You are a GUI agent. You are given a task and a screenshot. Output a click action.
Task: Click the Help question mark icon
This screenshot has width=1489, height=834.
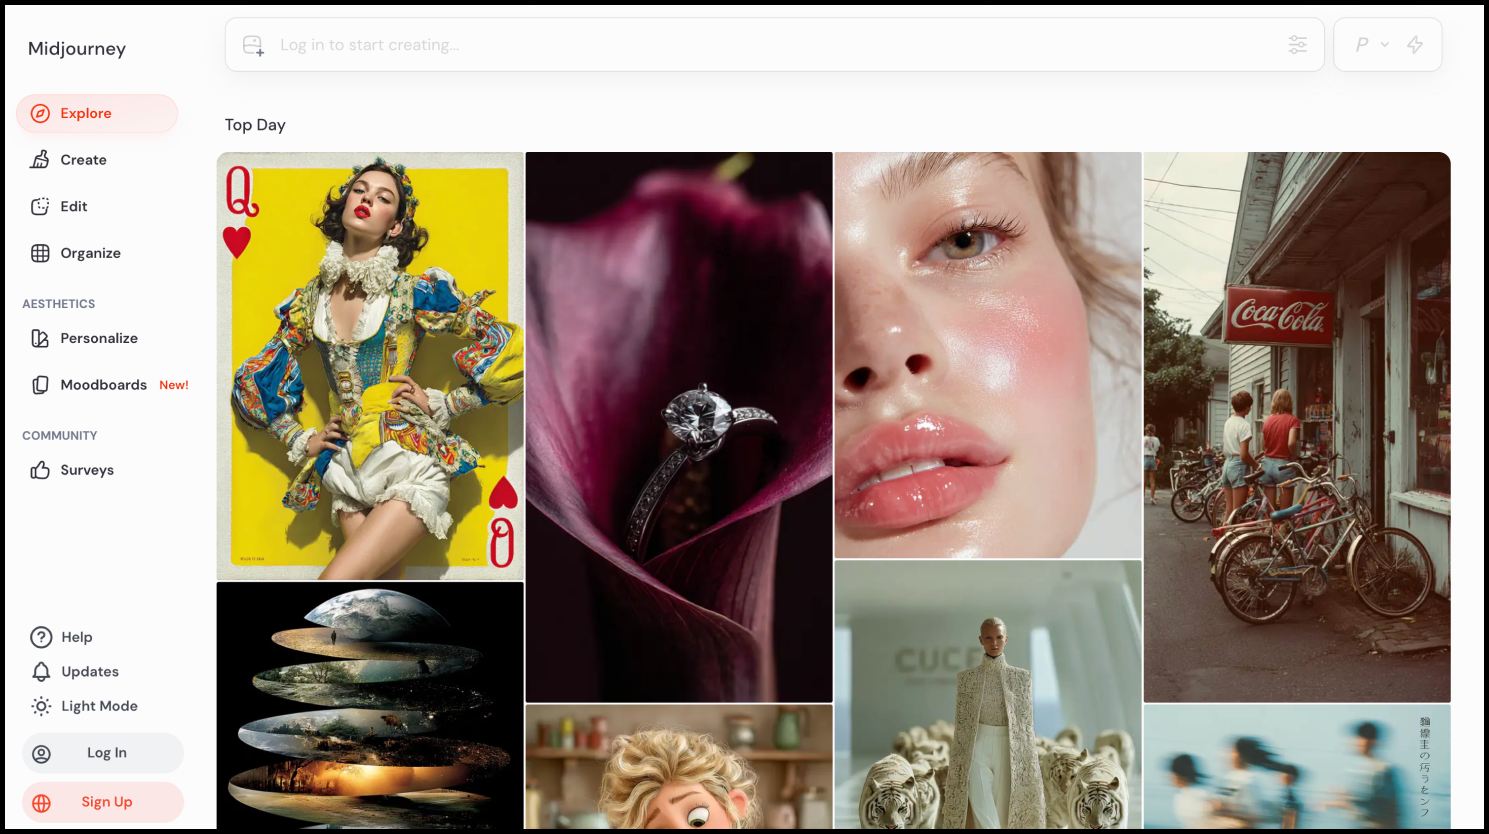[41, 637]
